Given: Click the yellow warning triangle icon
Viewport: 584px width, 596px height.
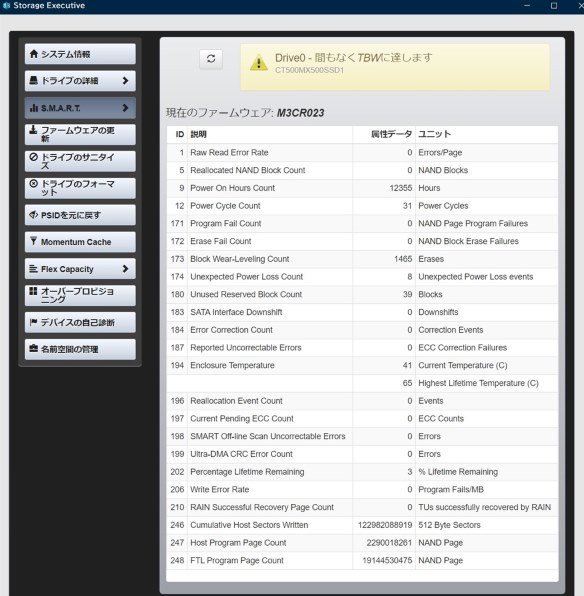Looking at the screenshot, I should coord(259,63).
